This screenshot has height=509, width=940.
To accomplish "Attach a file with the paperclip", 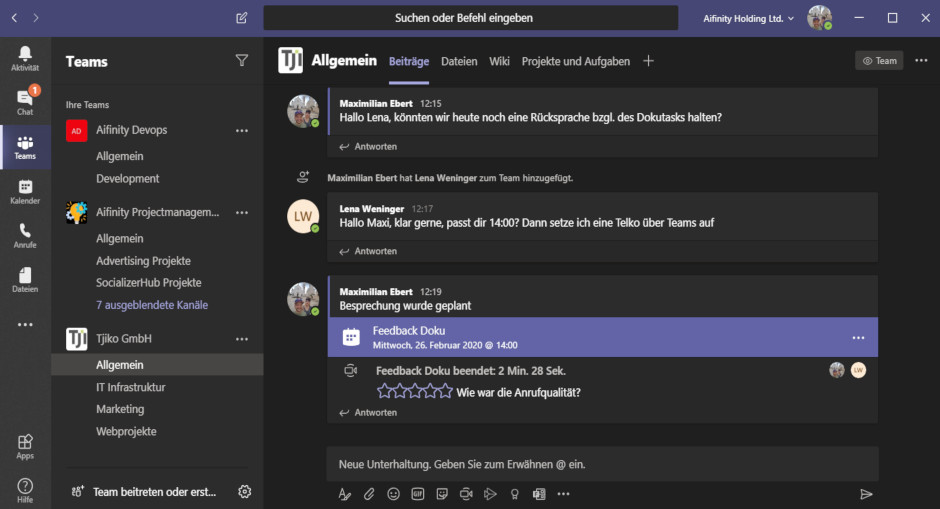I will [x=369, y=494].
